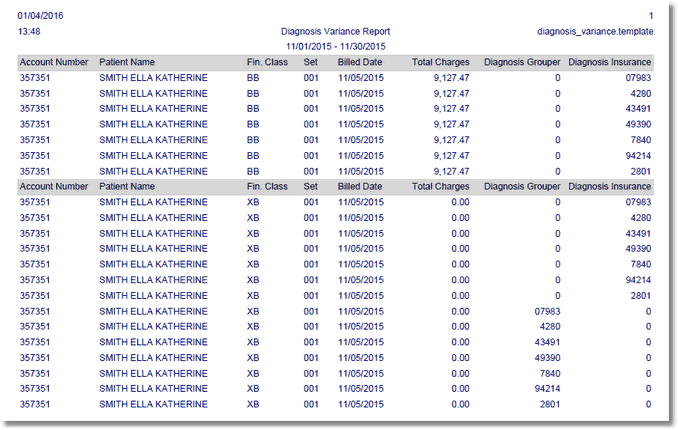Viewport: 678px width, 430px height.
Task: Click 43491 in the Diagnosis Grouper column
Action: click(x=547, y=342)
